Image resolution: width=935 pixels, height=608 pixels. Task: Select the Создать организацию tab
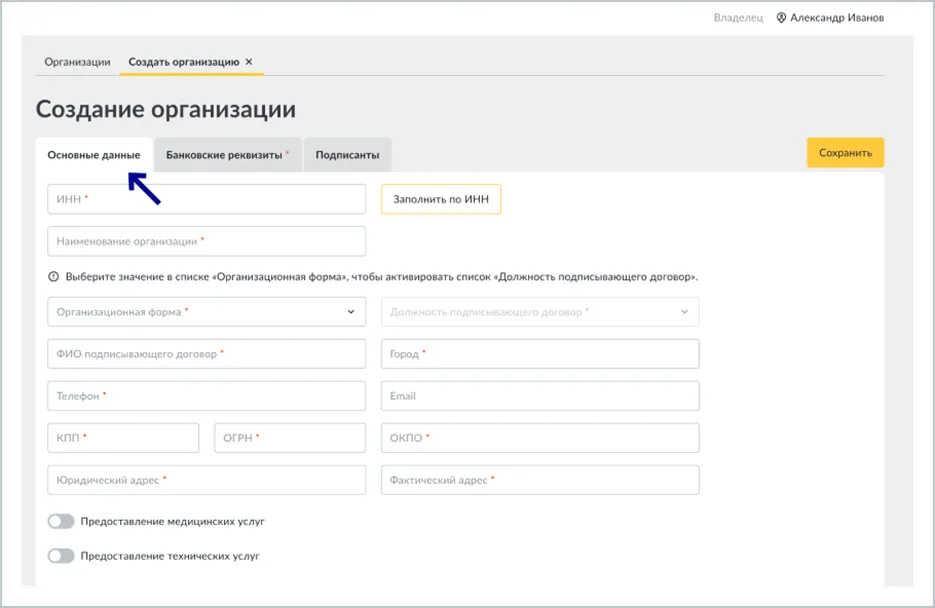click(184, 62)
